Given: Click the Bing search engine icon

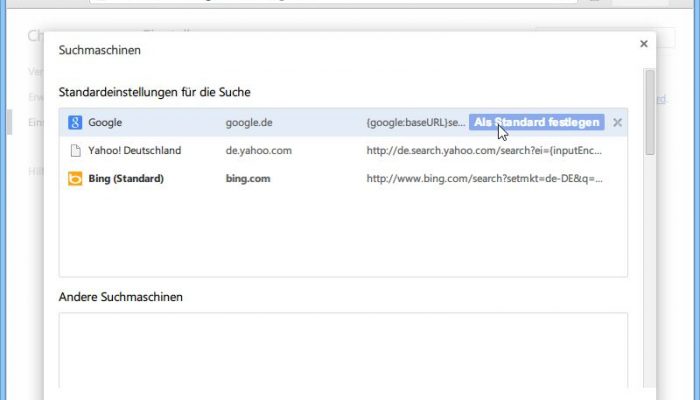Looking at the screenshot, I should coord(75,179).
